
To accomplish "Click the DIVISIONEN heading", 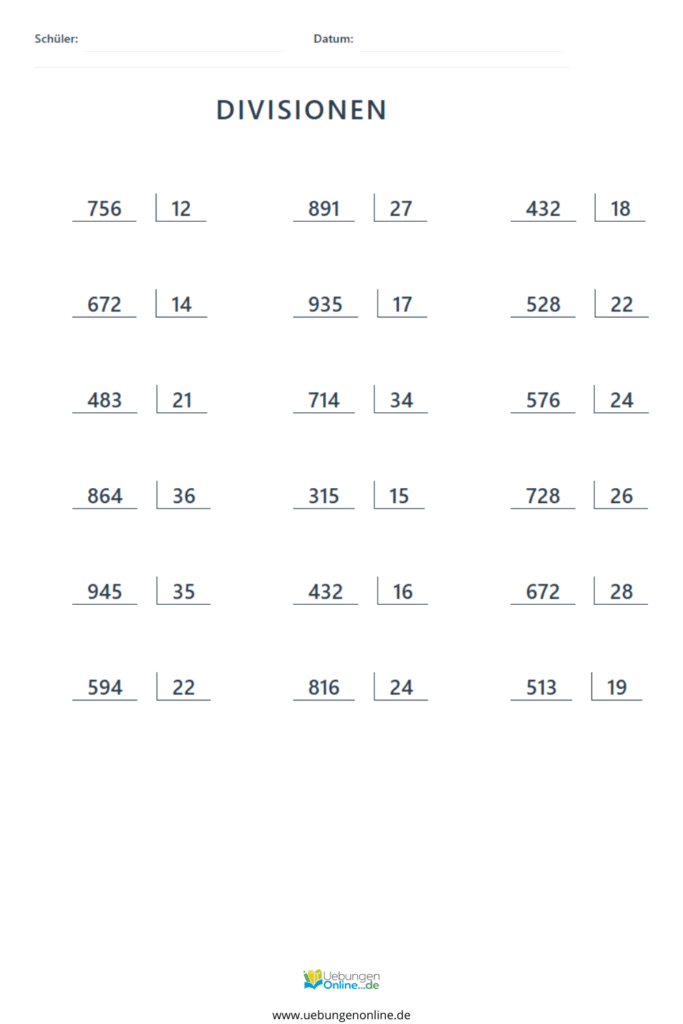I will tap(302, 110).
